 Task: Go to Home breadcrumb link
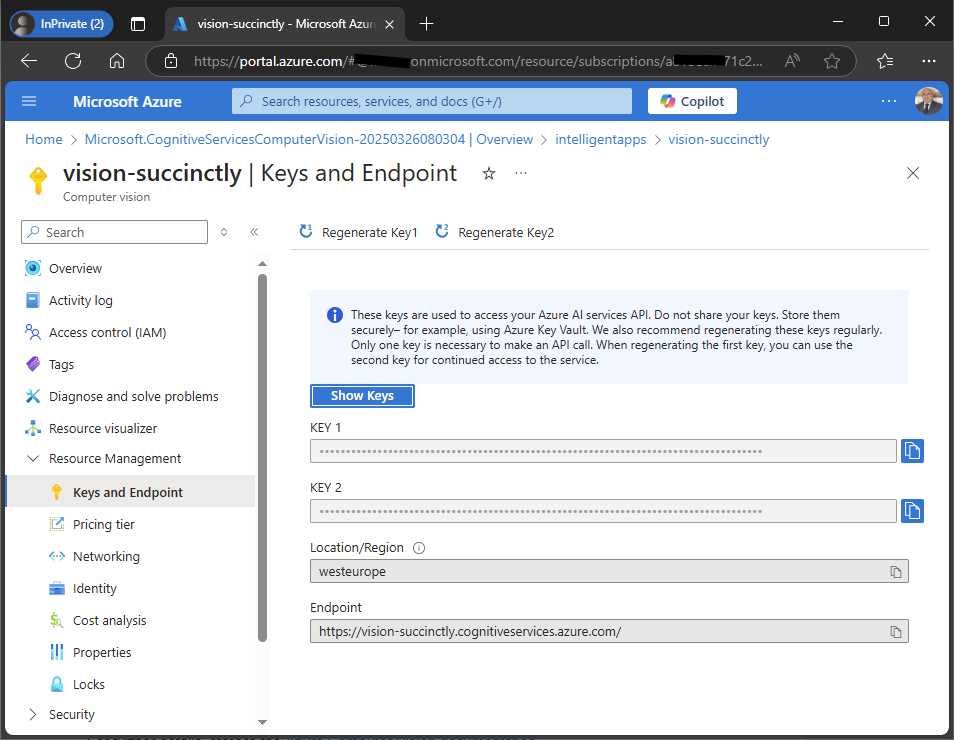pos(44,139)
